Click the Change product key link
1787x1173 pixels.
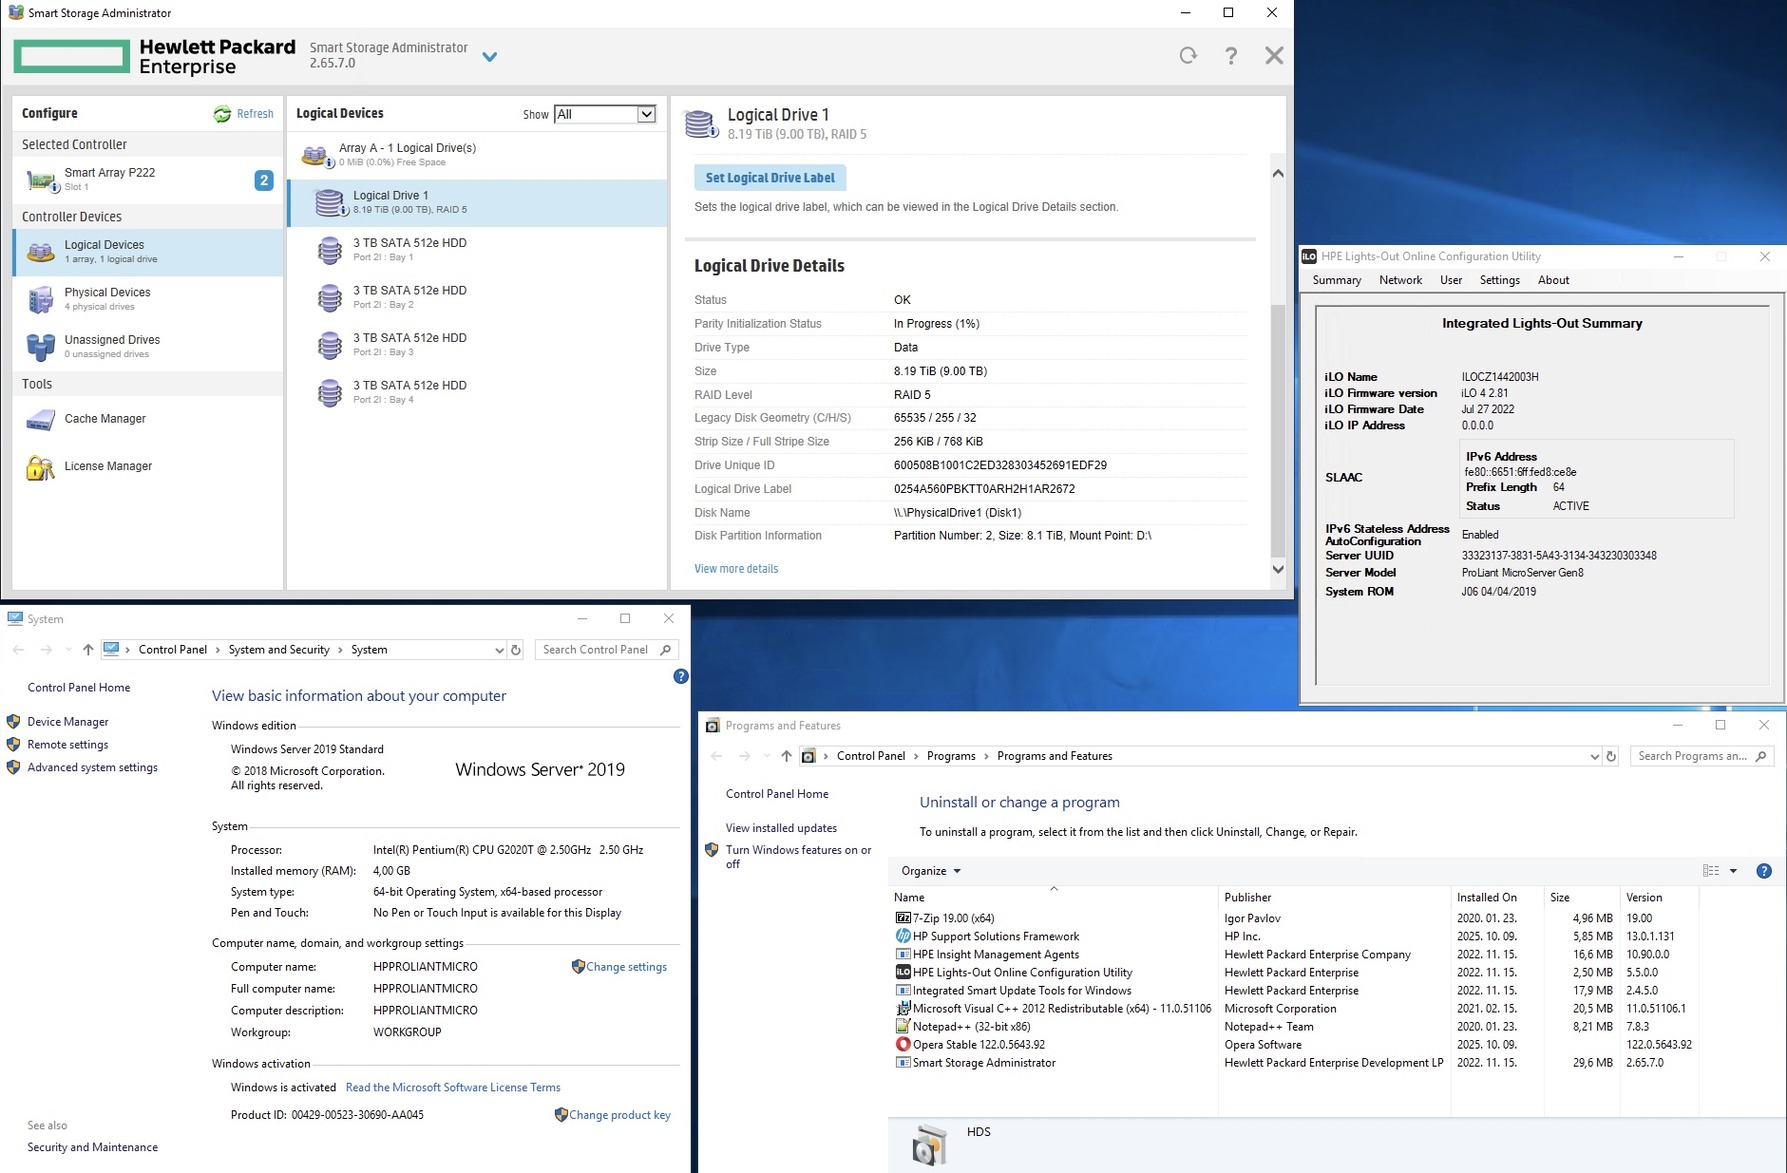pos(620,1115)
